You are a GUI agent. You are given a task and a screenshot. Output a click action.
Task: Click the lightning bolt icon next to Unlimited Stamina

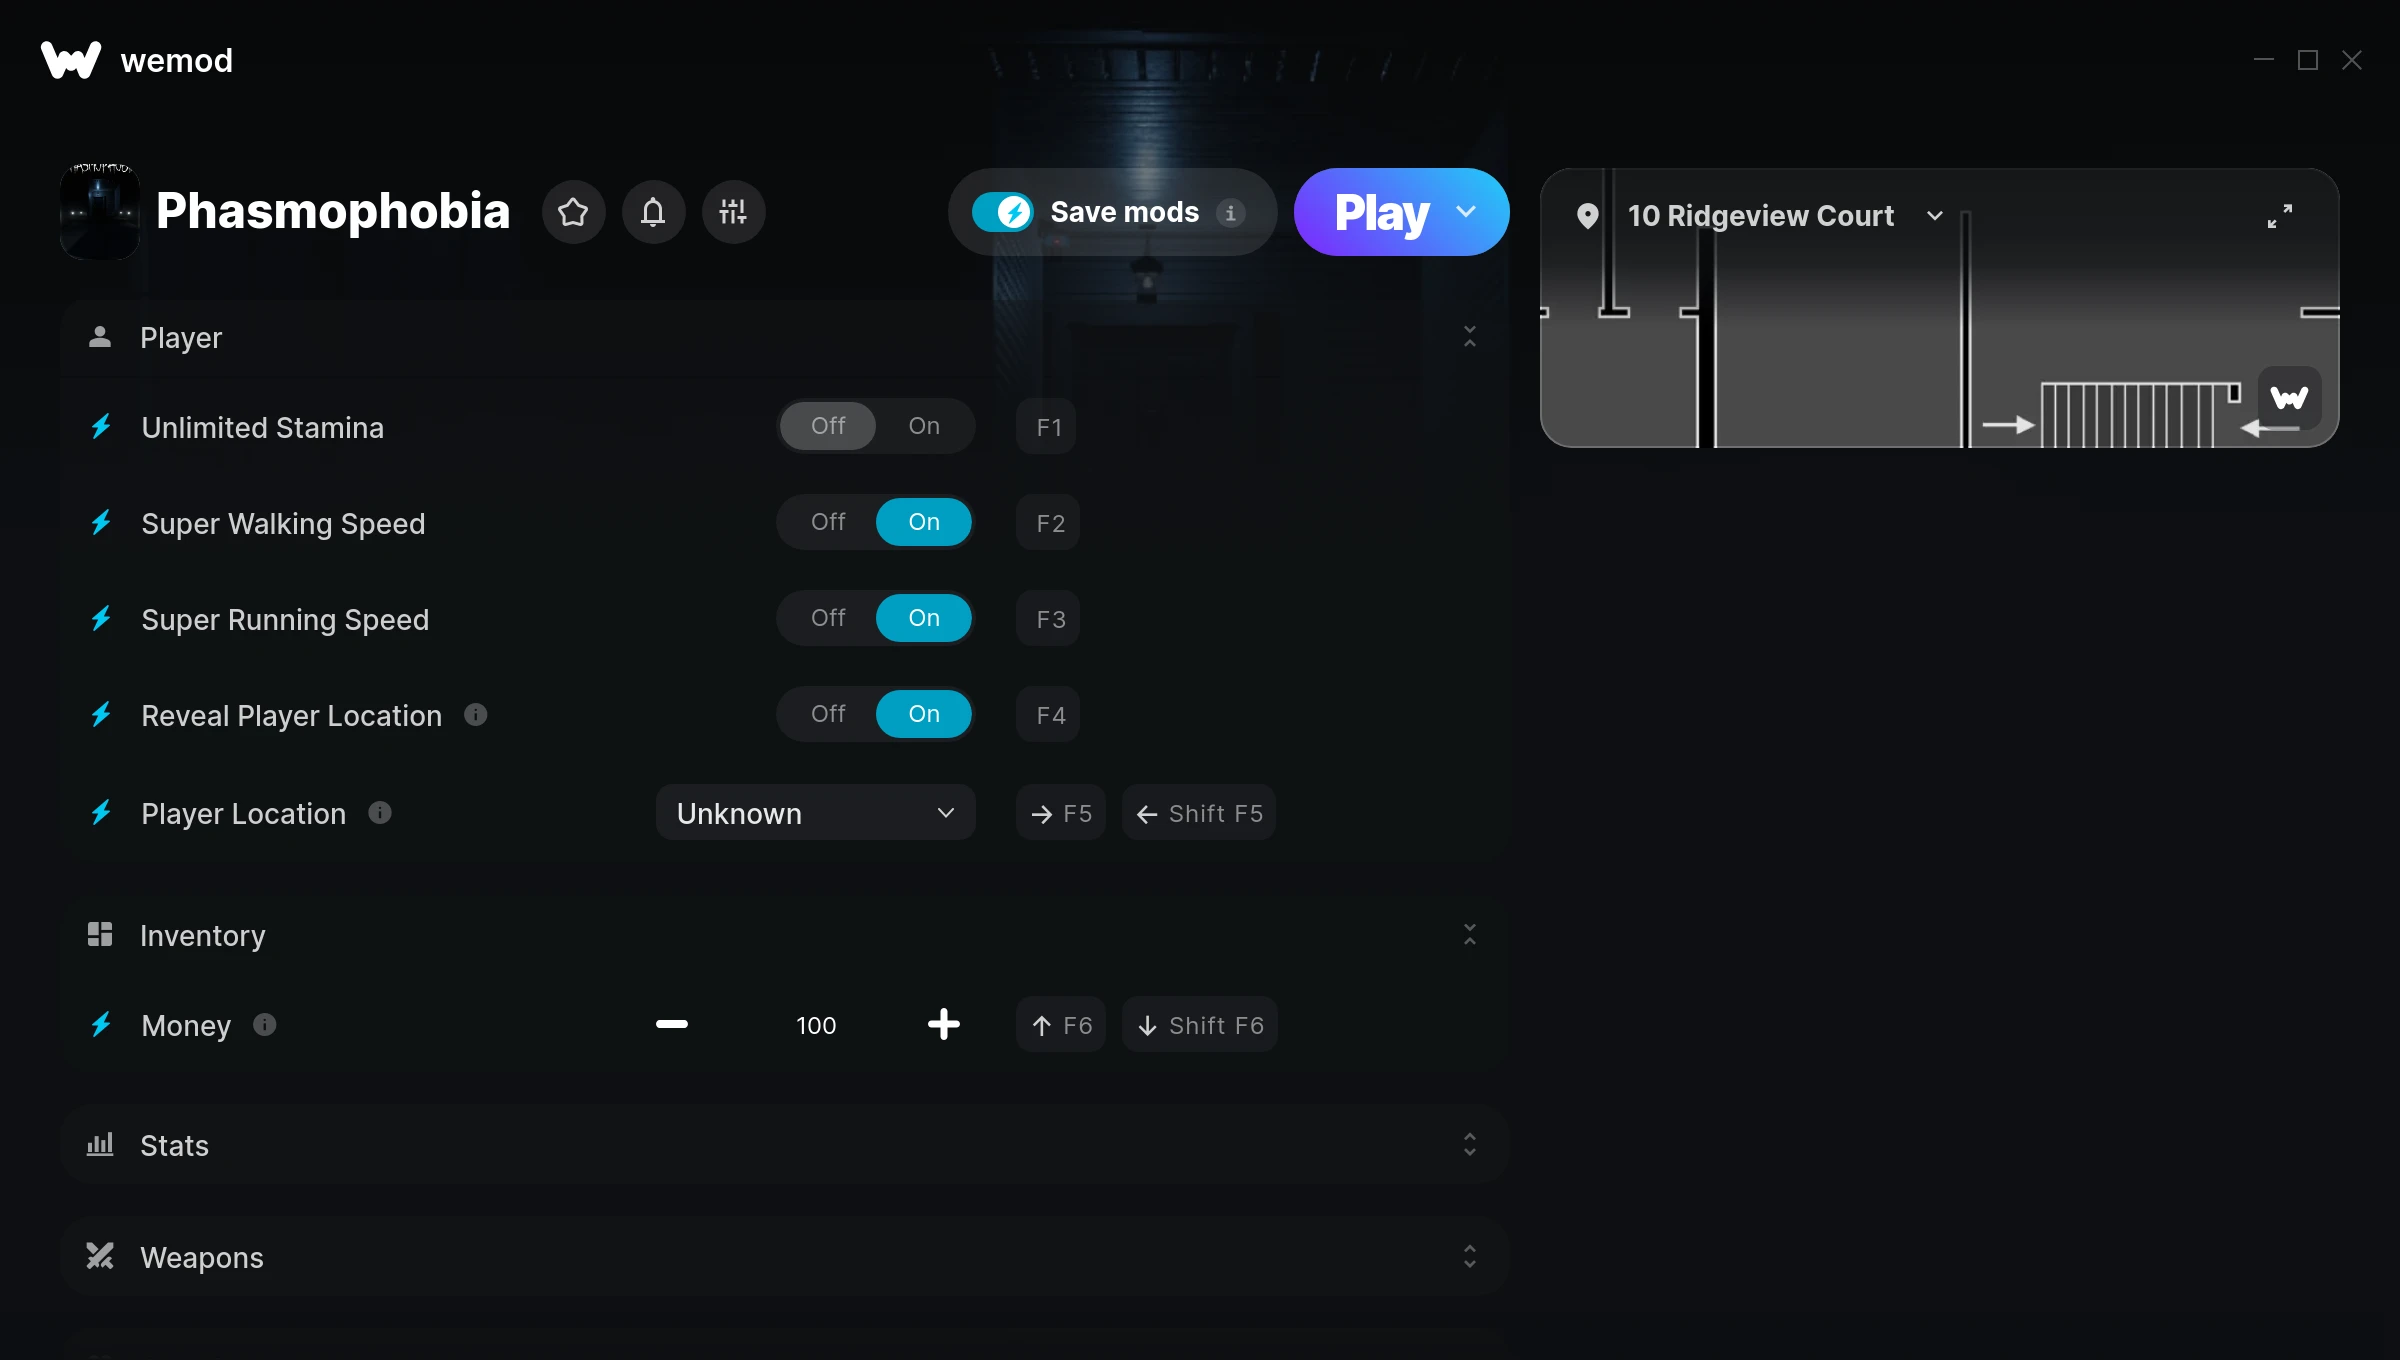pyautogui.click(x=102, y=427)
